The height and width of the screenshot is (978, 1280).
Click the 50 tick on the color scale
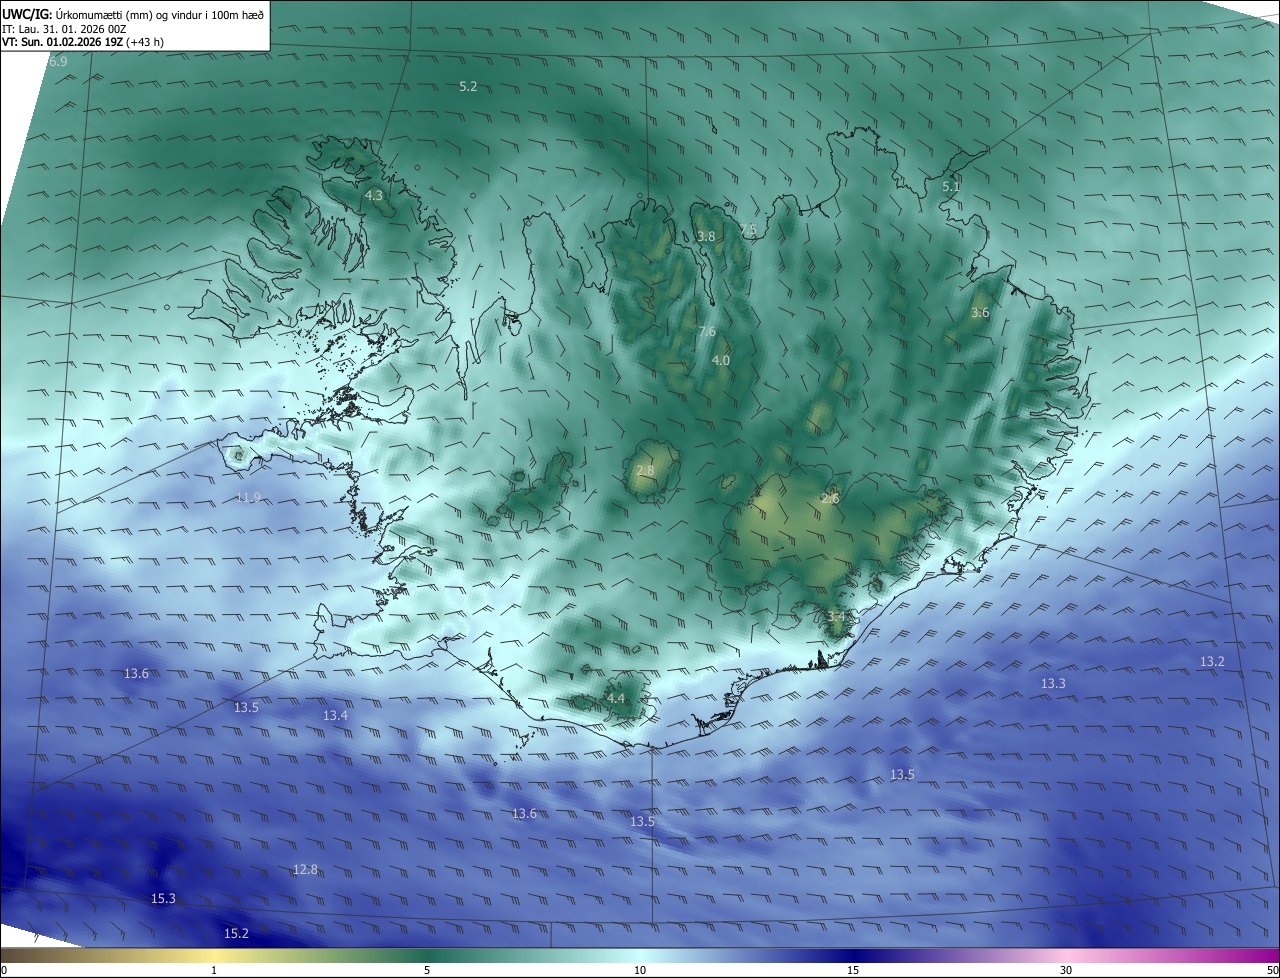[1272, 970]
